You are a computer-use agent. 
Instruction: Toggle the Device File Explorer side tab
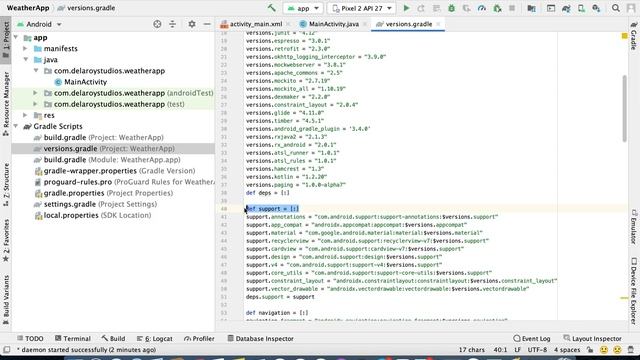point(634,291)
